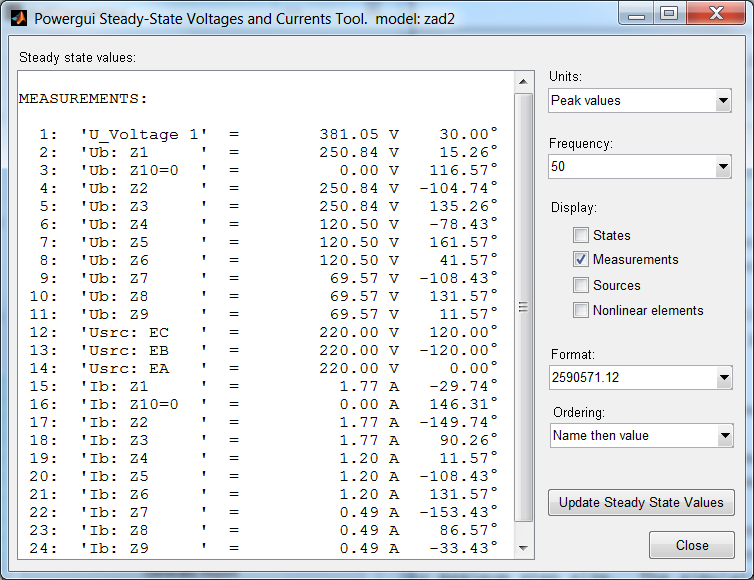Toggle the Nonlinear elements checkbox
The height and width of the screenshot is (580, 754).
pyautogui.click(x=580, y=310)
